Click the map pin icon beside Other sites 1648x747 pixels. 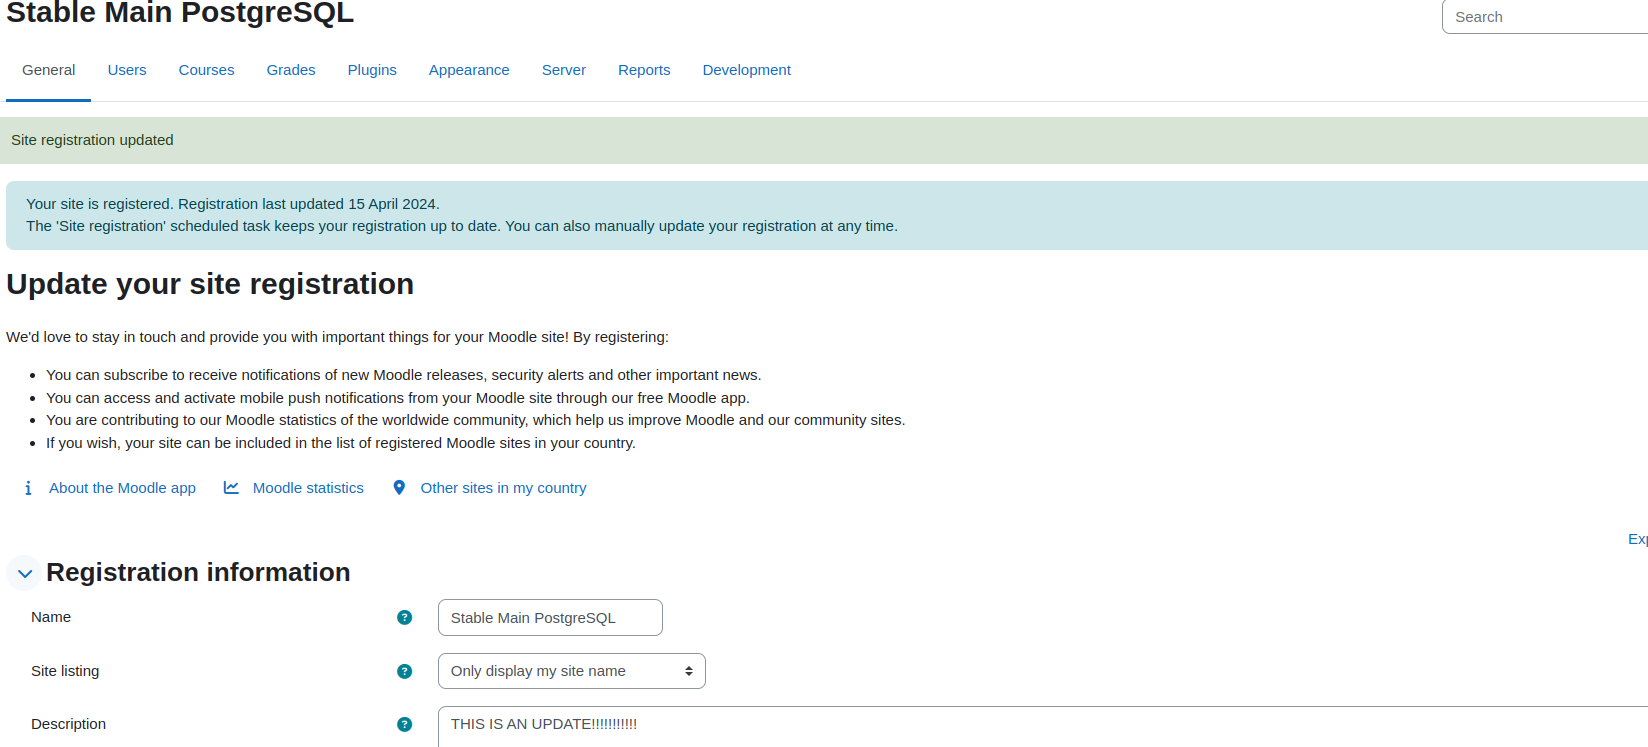[399, 488]
